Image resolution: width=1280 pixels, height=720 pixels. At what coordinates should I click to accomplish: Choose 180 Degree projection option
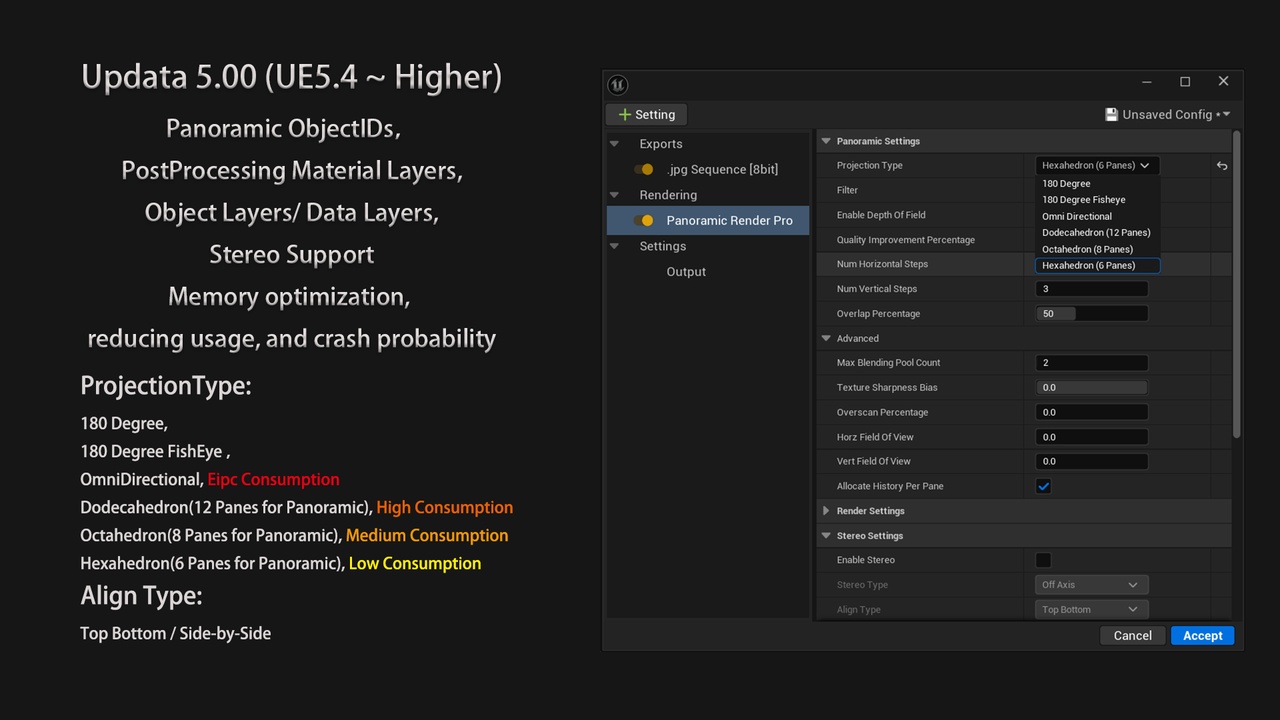[1097, 184]
